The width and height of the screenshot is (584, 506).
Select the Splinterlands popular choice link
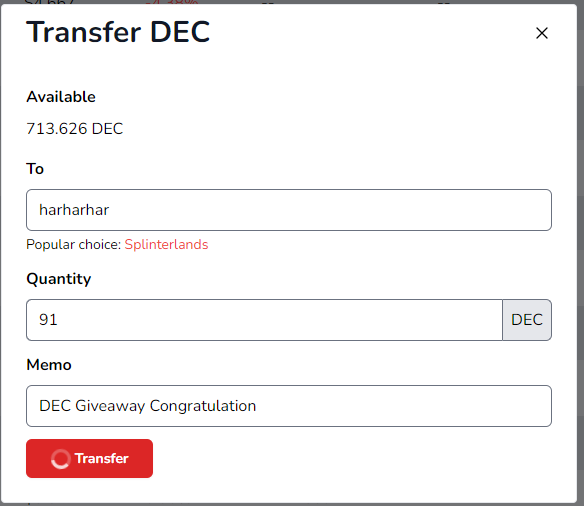point(166,244)
